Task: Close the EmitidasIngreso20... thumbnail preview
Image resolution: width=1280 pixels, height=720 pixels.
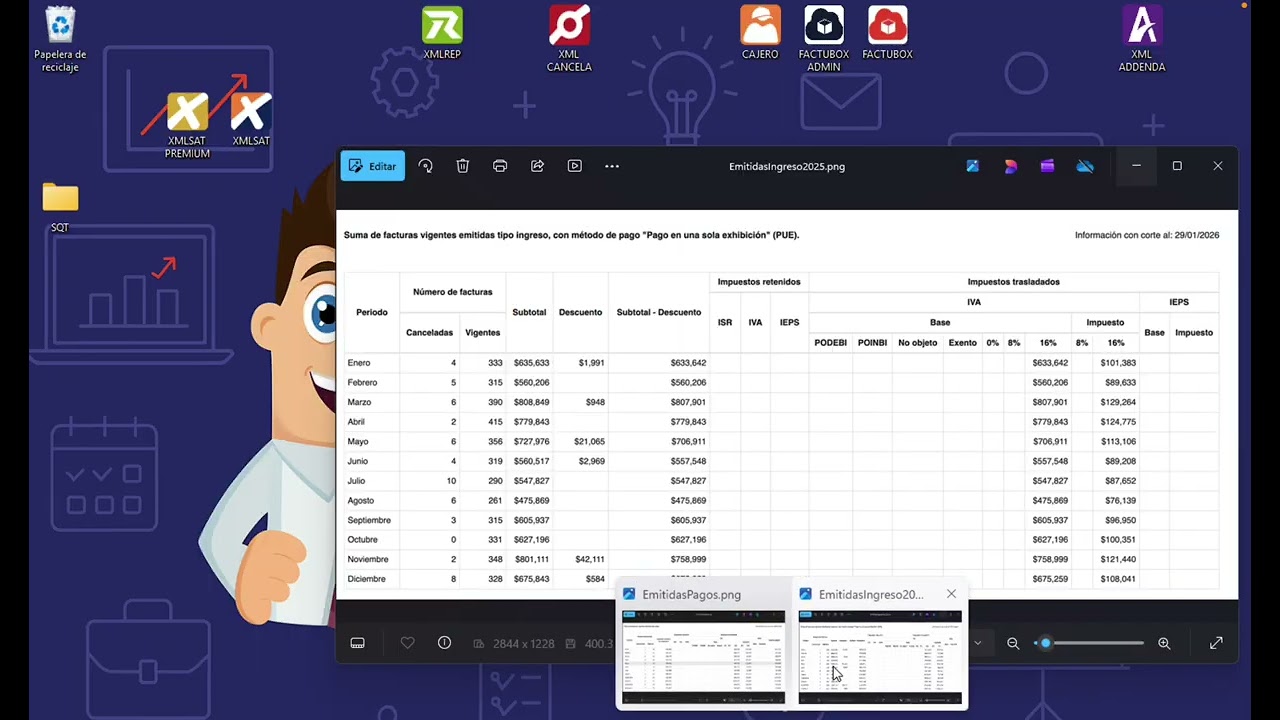Action: 951,594
